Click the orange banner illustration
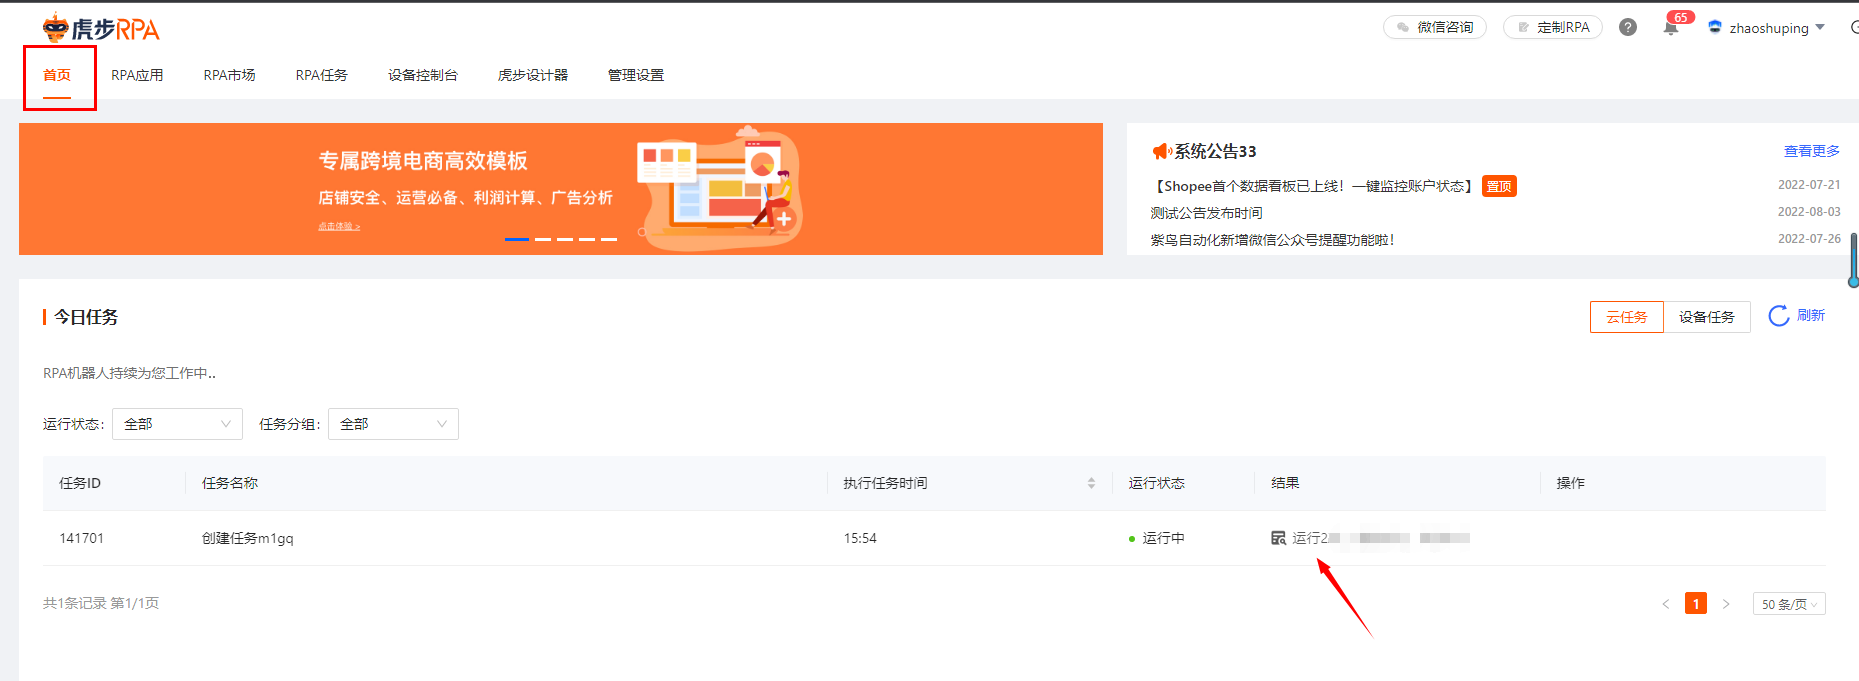 [x=720, y=188]
